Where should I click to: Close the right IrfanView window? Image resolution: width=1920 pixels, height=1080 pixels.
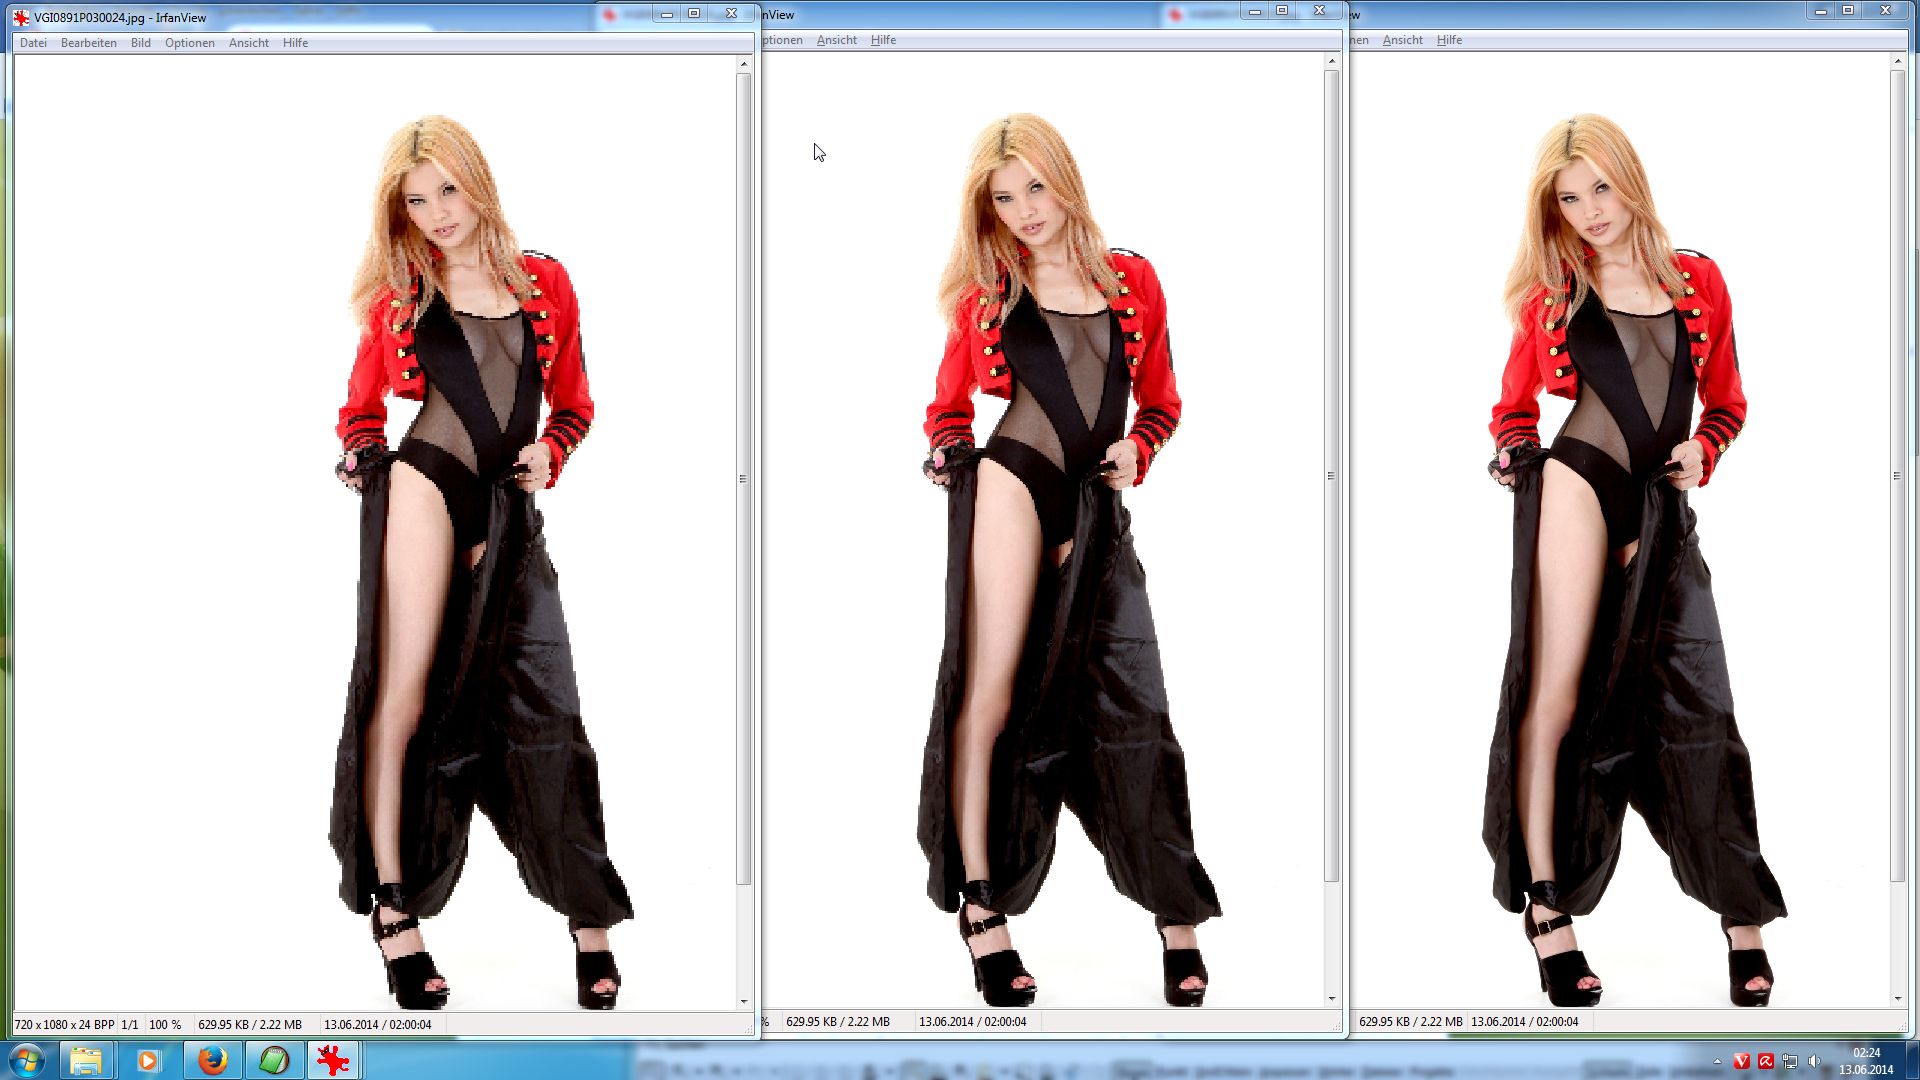[x=1885, y=10]
